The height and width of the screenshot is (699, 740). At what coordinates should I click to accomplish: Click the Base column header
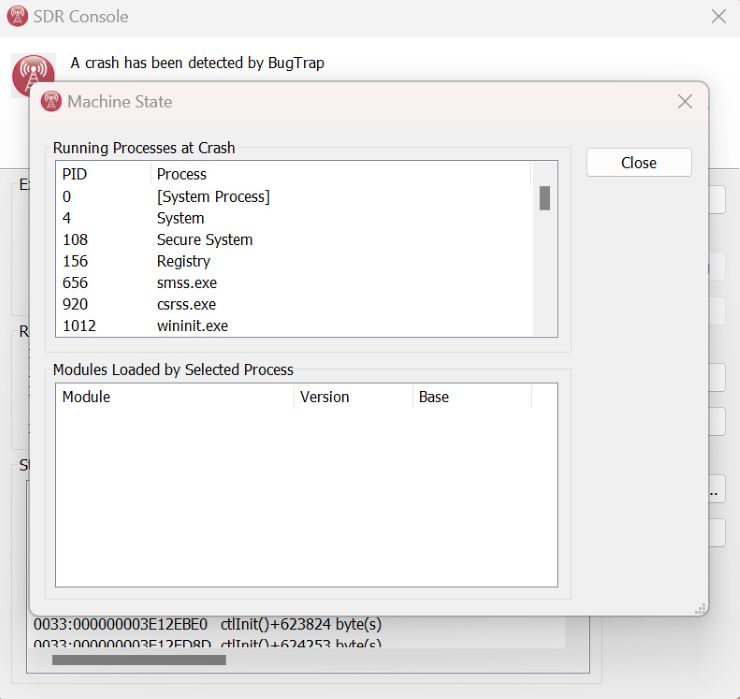pos(472,396)
